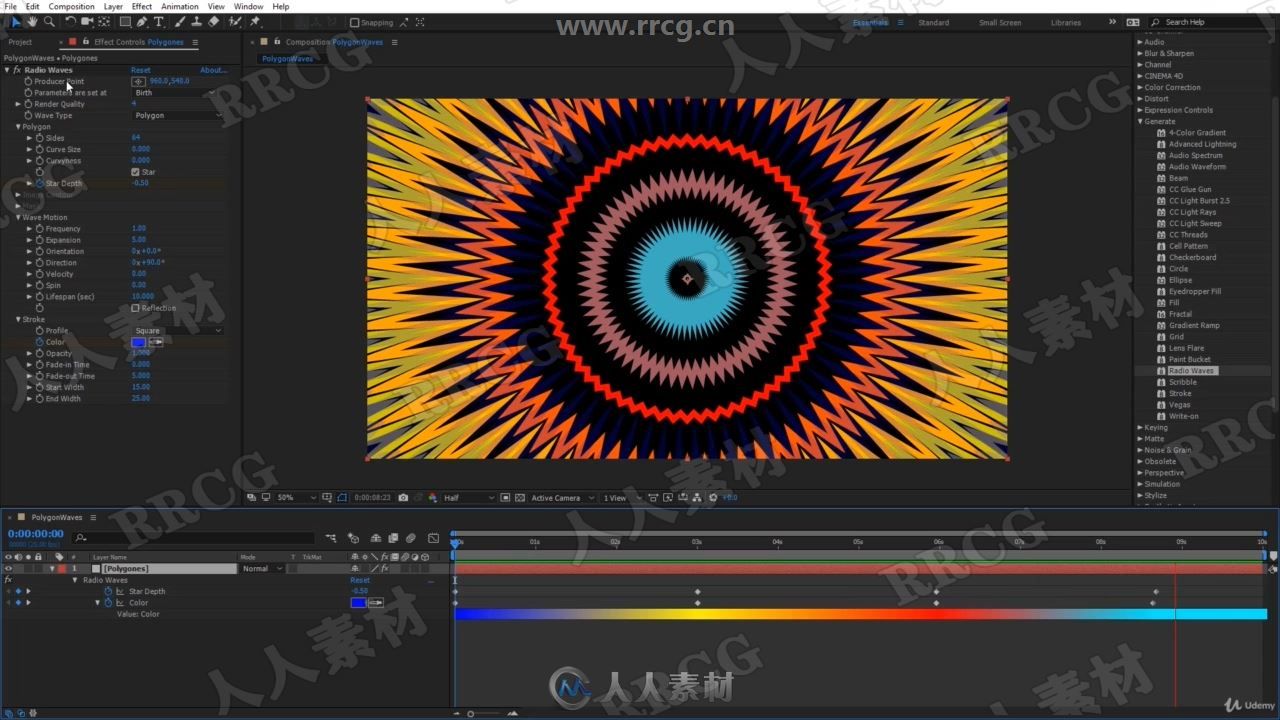
Task: Open the Graph Editor icon
Action: tap(433, 538)
